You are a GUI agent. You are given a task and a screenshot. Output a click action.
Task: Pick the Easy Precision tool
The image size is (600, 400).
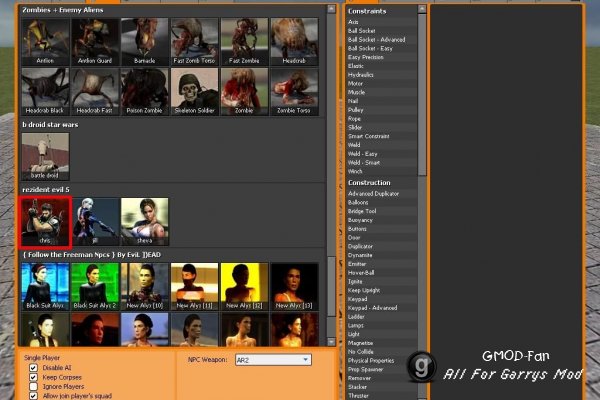click(x=382, y=57)
